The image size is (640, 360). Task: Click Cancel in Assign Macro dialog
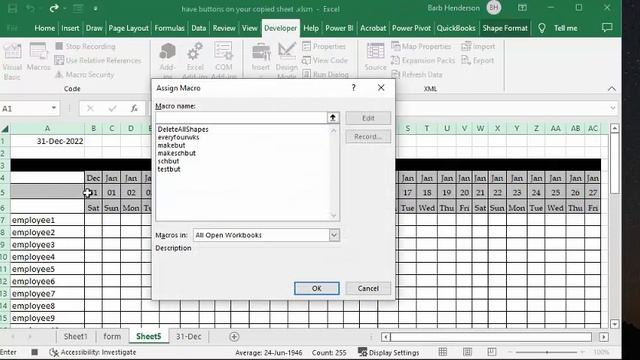click(368, 288)
